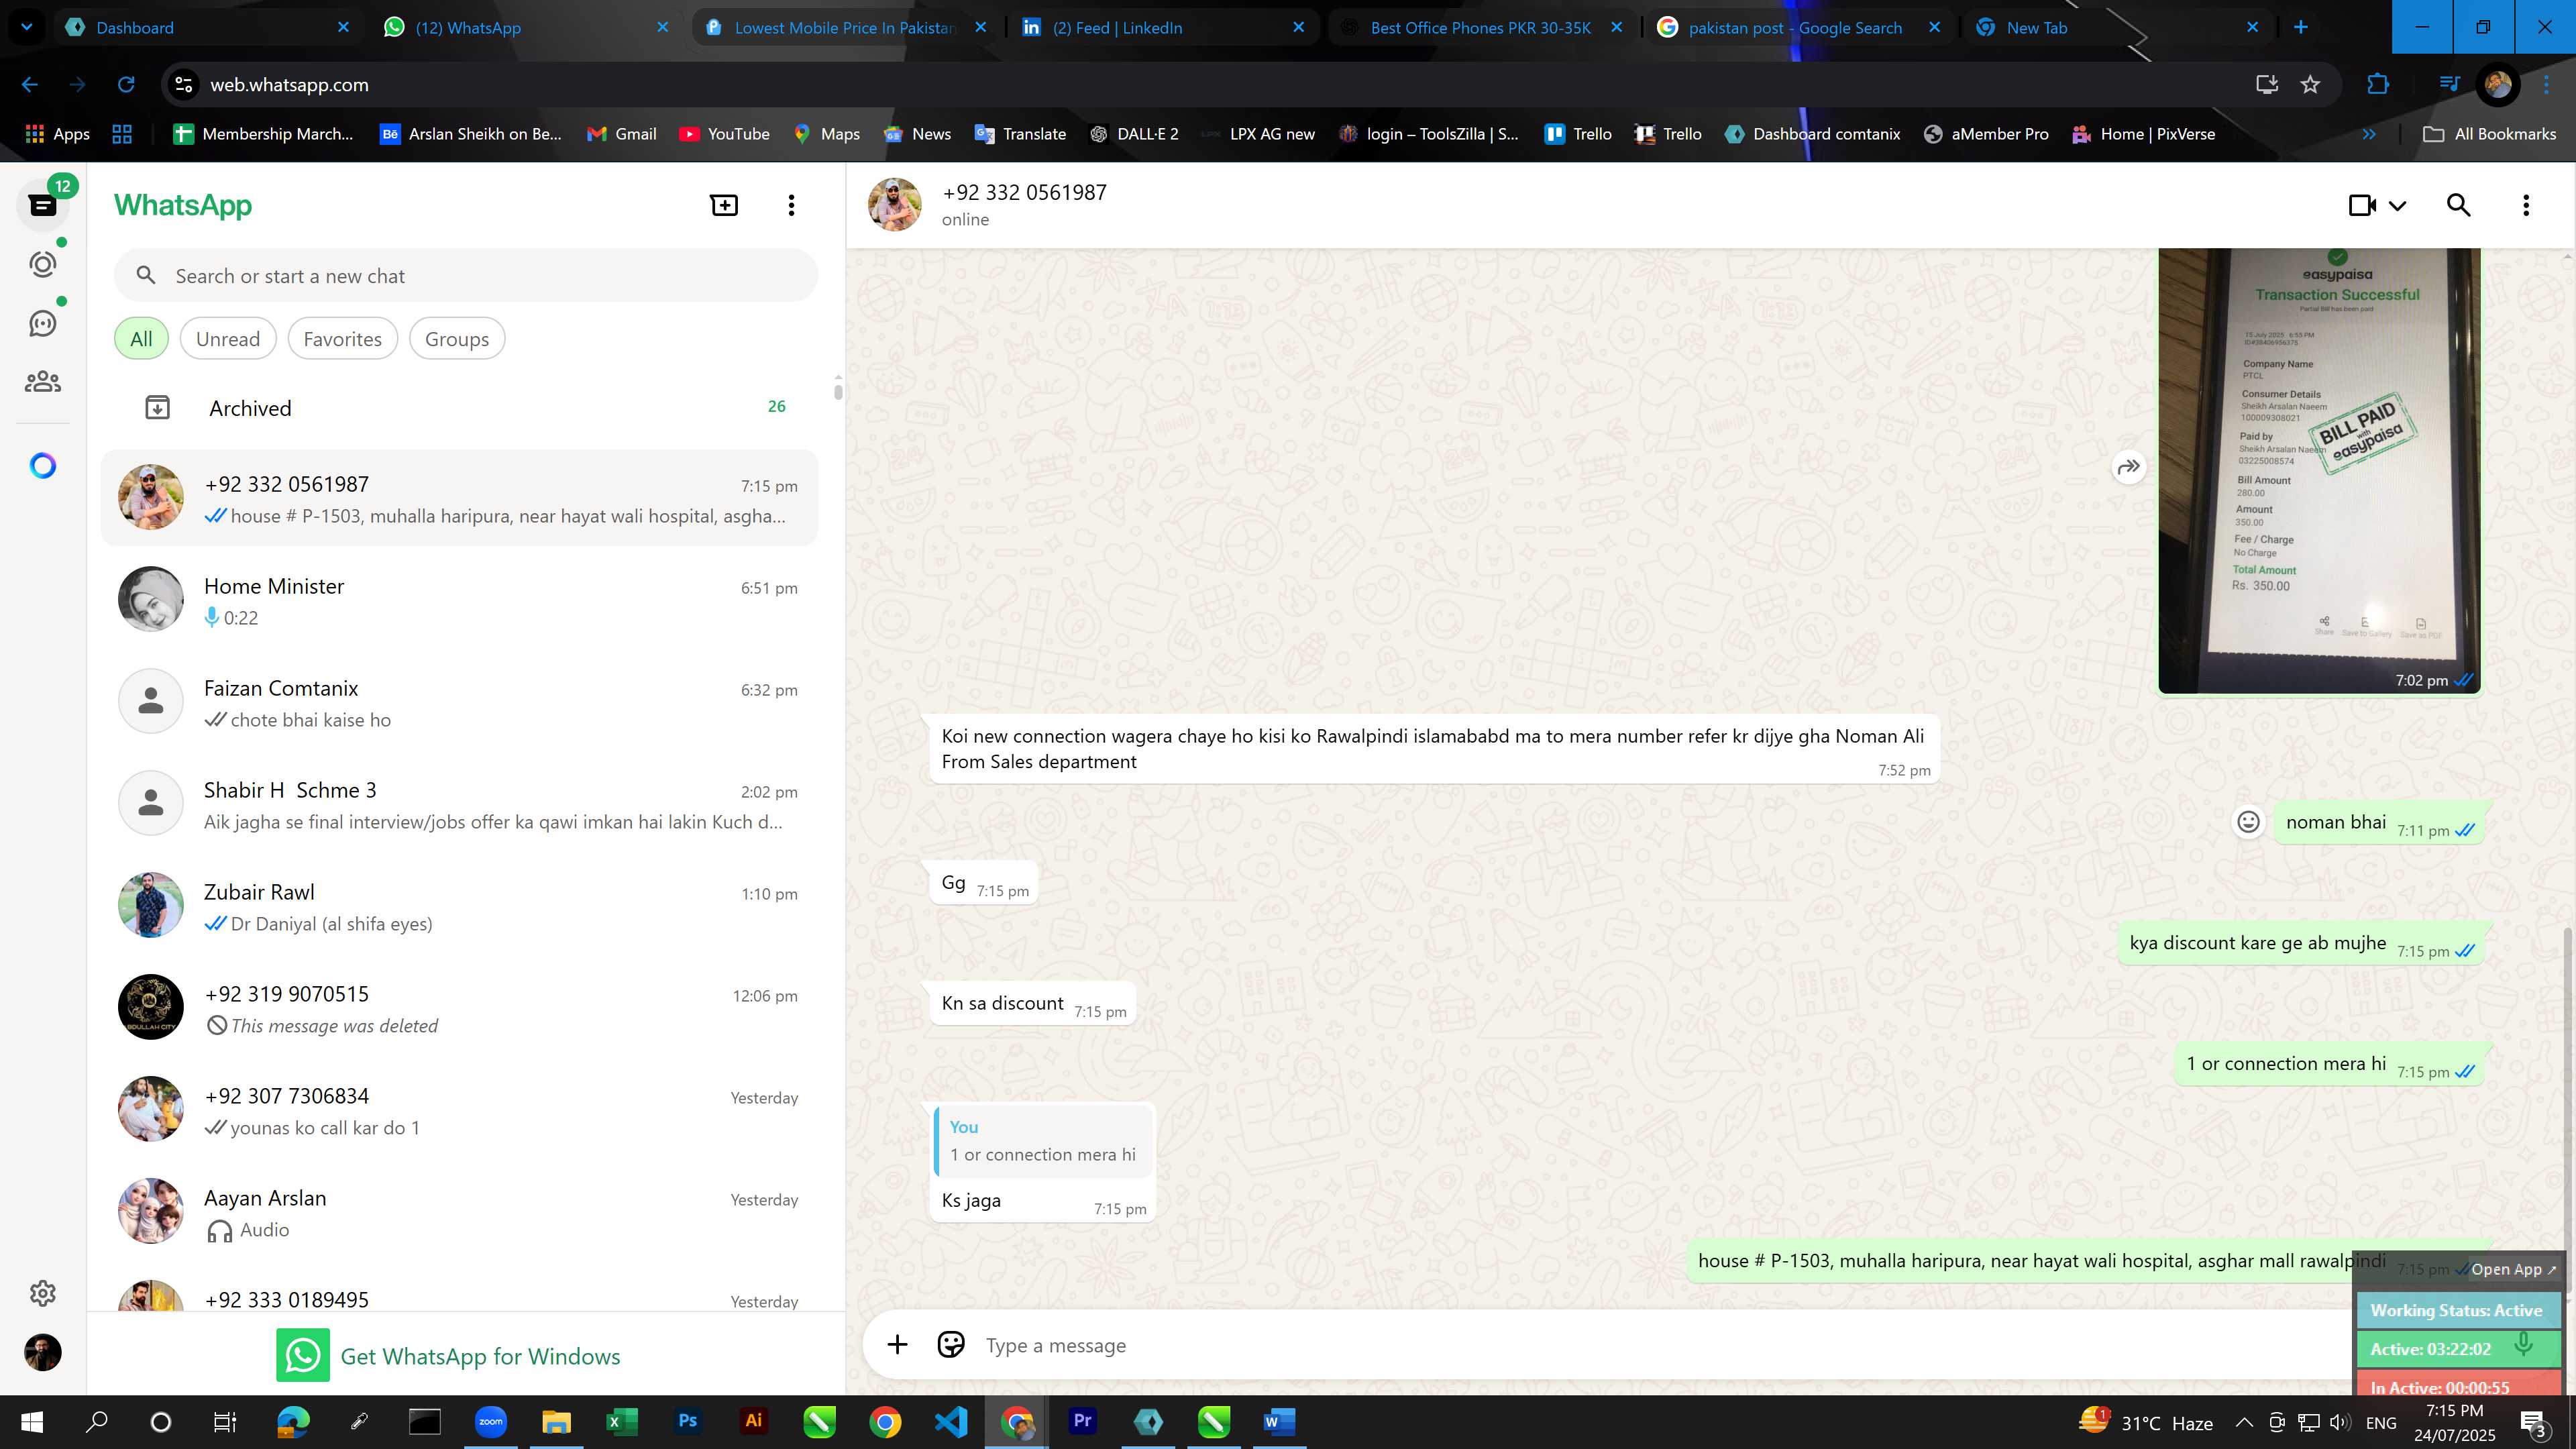
Task: Click Get WhatsApp for Windows link
Action: 449,1356
